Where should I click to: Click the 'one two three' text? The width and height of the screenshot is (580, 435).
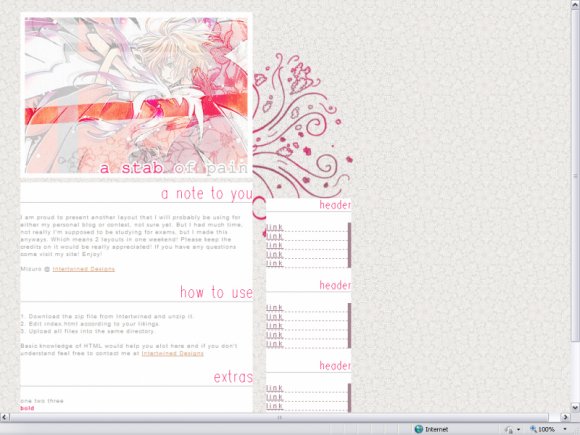click(x=42, y=401)
